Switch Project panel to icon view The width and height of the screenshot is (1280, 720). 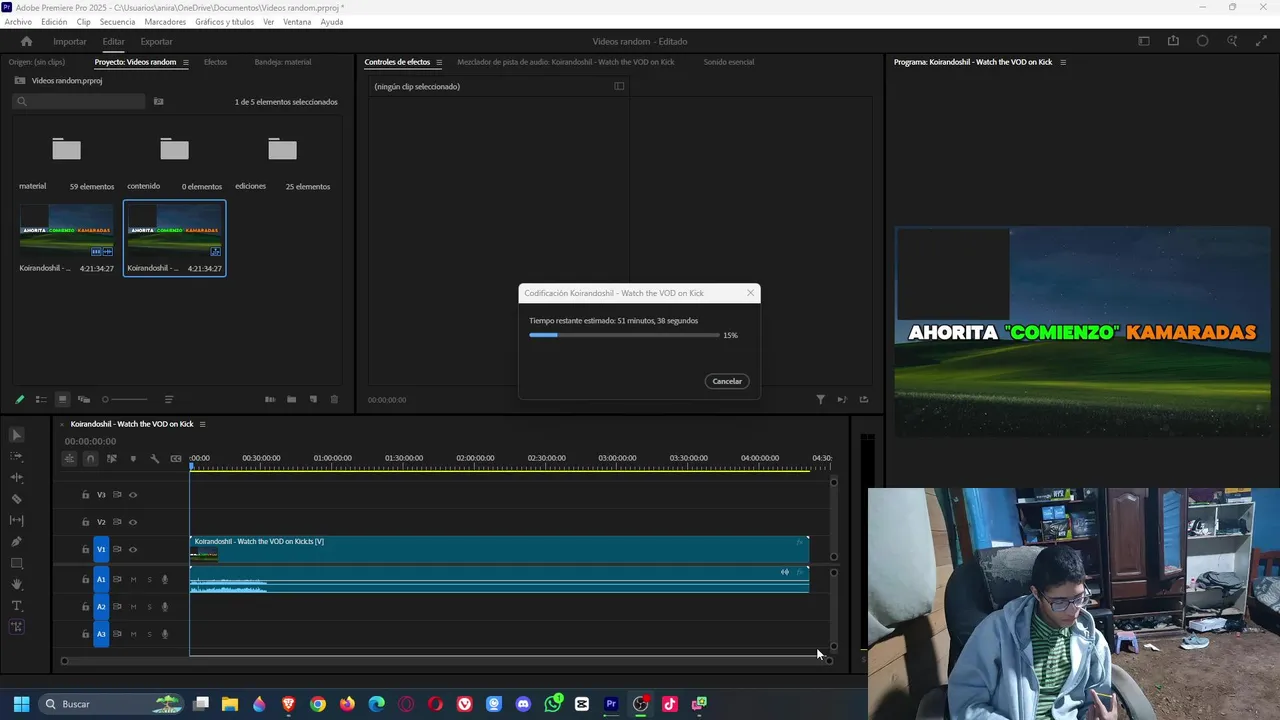(x=62, y=399)
